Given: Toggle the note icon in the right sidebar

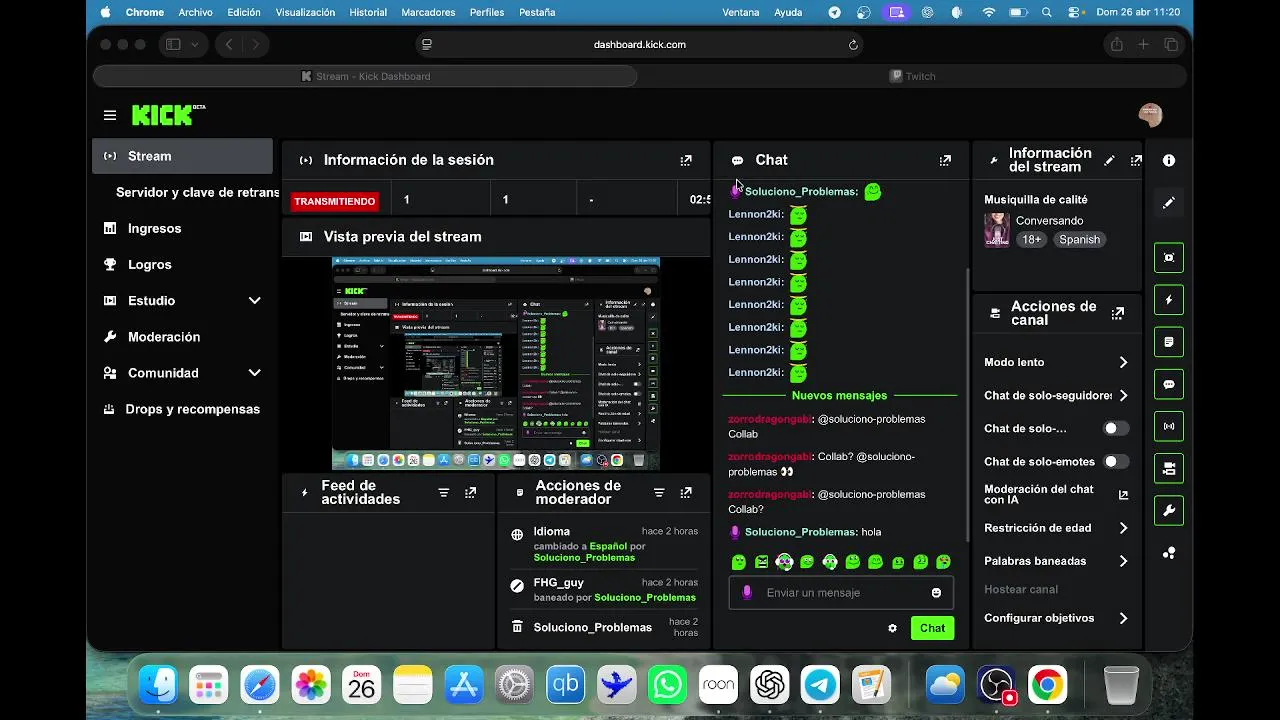Looking at the screenshot, I should click(1169, 342).
